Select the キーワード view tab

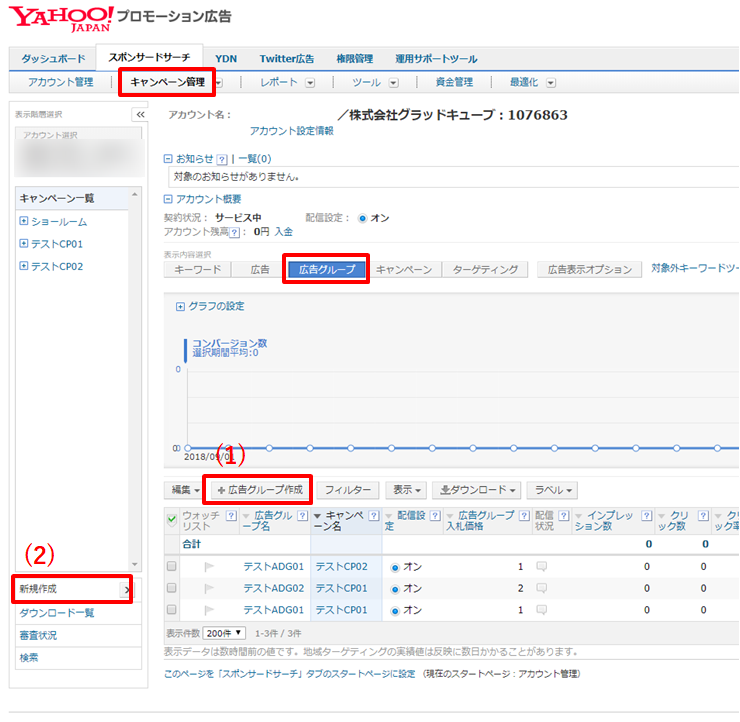click(x=197, y=269)
